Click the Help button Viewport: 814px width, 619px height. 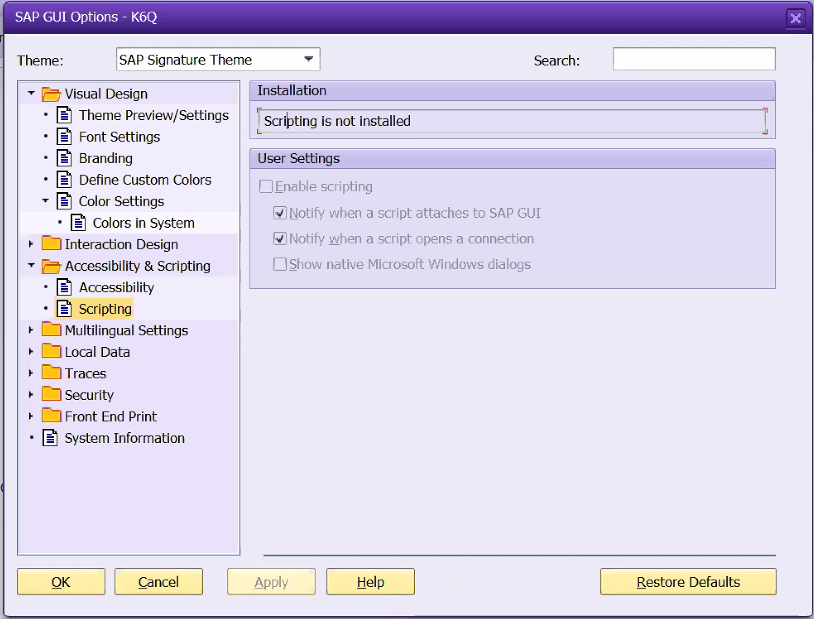pyautogui.click(x=370, y=582)
